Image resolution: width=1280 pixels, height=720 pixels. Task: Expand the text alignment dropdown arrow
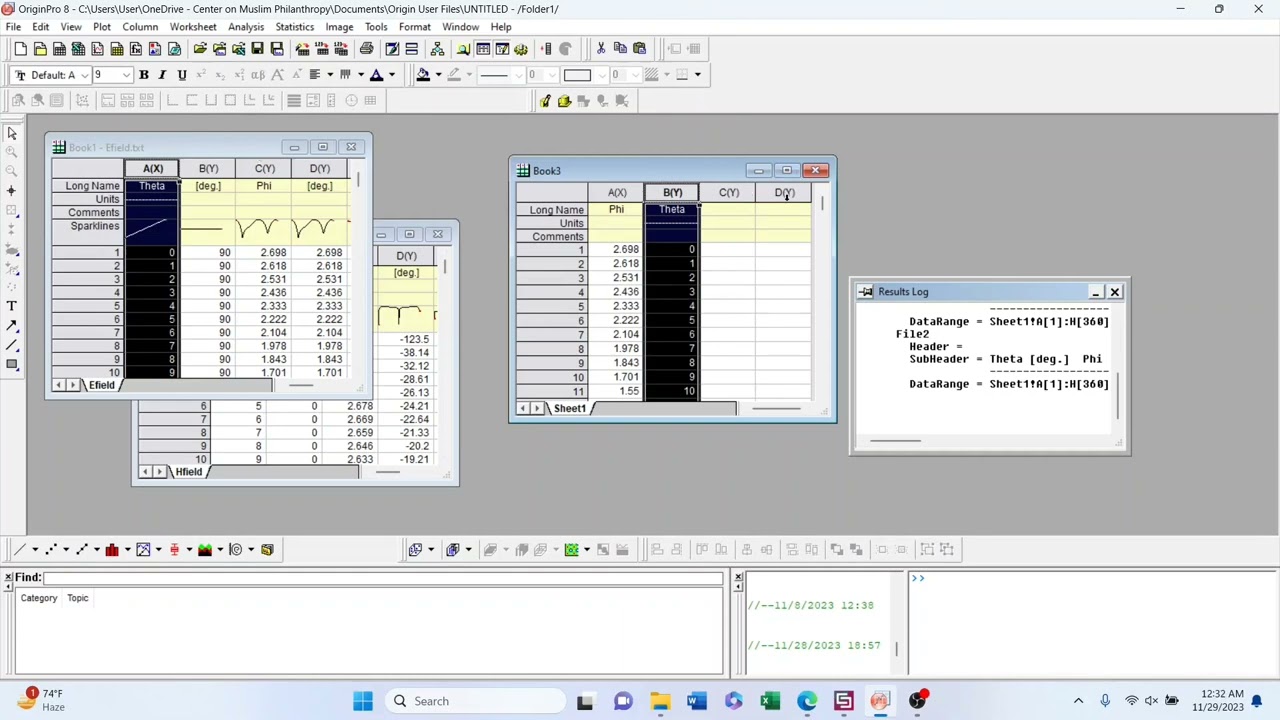click(x=329, y=75)
